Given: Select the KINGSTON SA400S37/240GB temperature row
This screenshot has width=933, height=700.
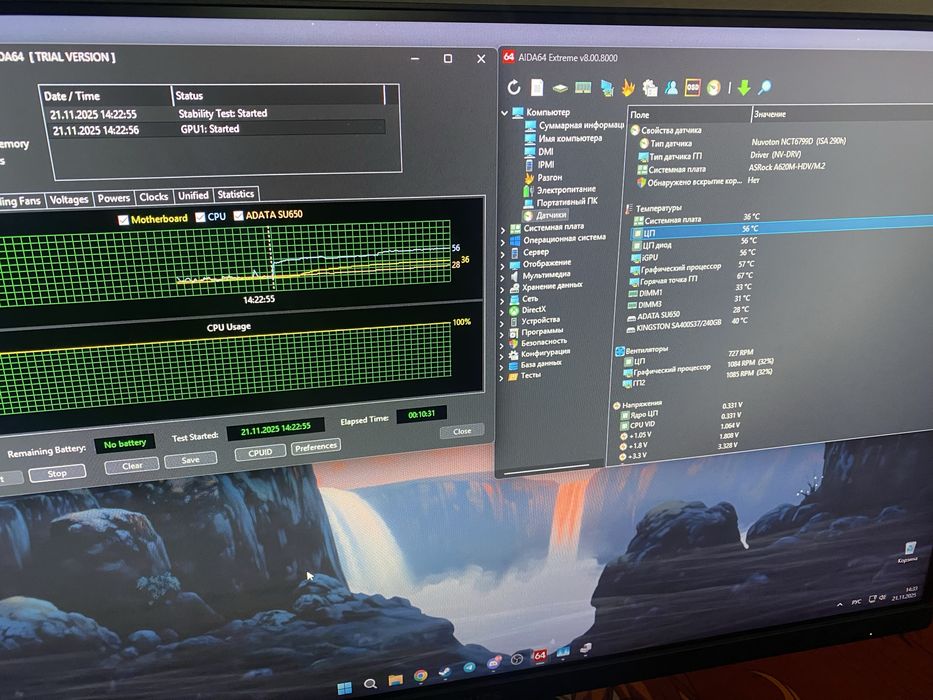Looking at the screenshot, I should pyautogui.click(x=687, y=324).
